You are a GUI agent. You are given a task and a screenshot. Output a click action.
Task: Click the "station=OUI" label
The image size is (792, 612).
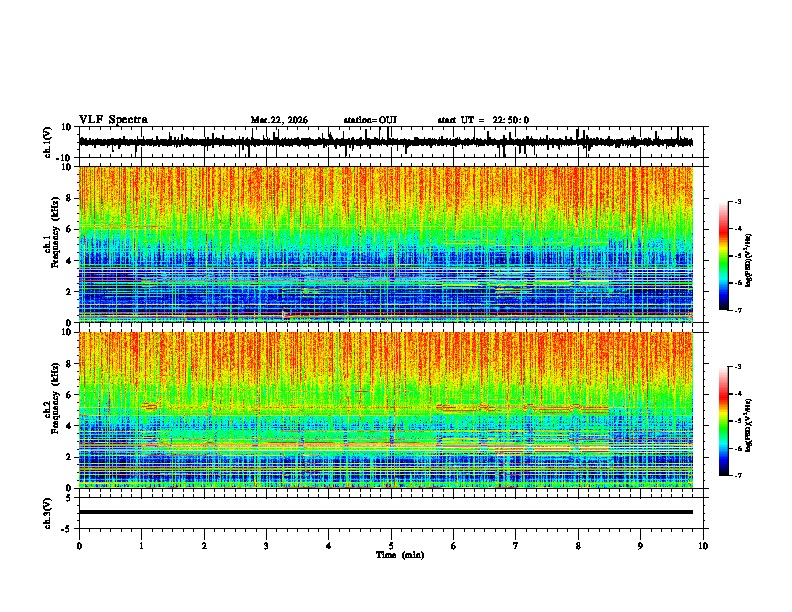click(x=370, y=120)
